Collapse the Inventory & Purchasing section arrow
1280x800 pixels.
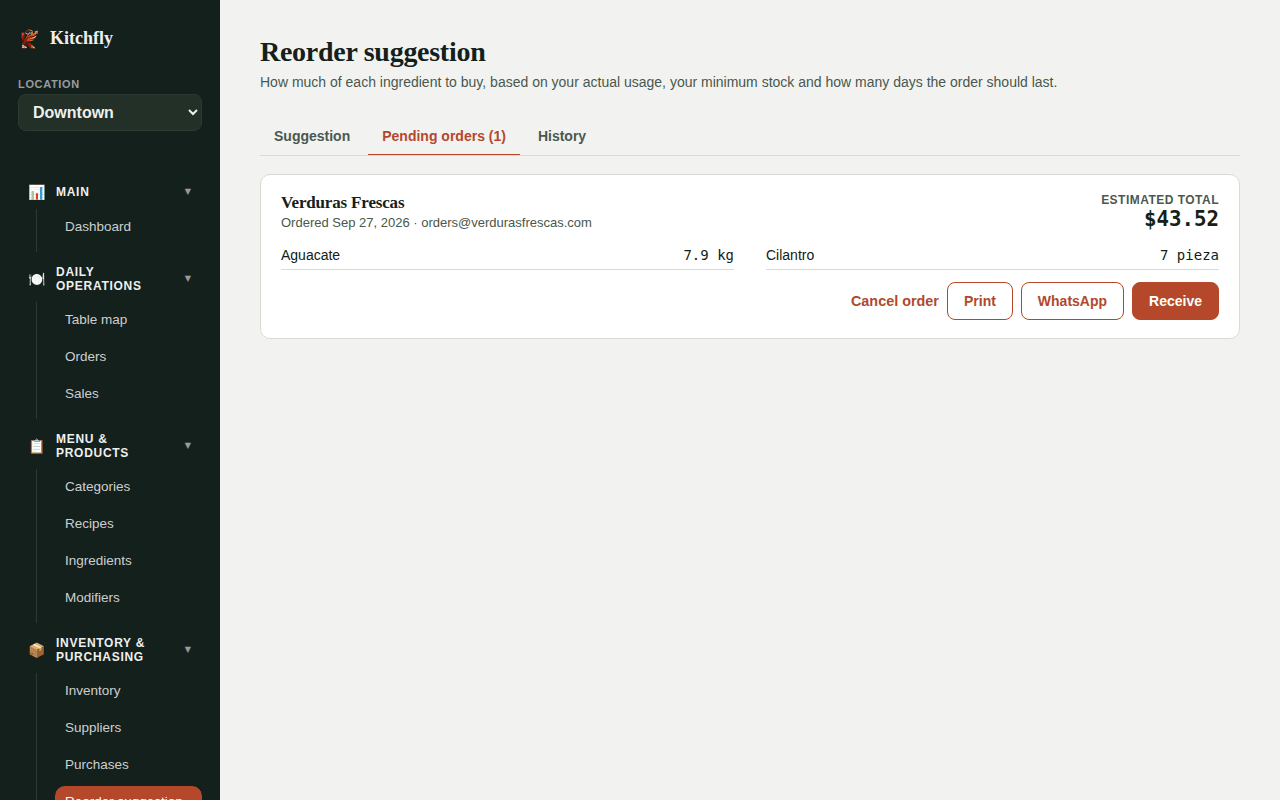coord(188,649)
